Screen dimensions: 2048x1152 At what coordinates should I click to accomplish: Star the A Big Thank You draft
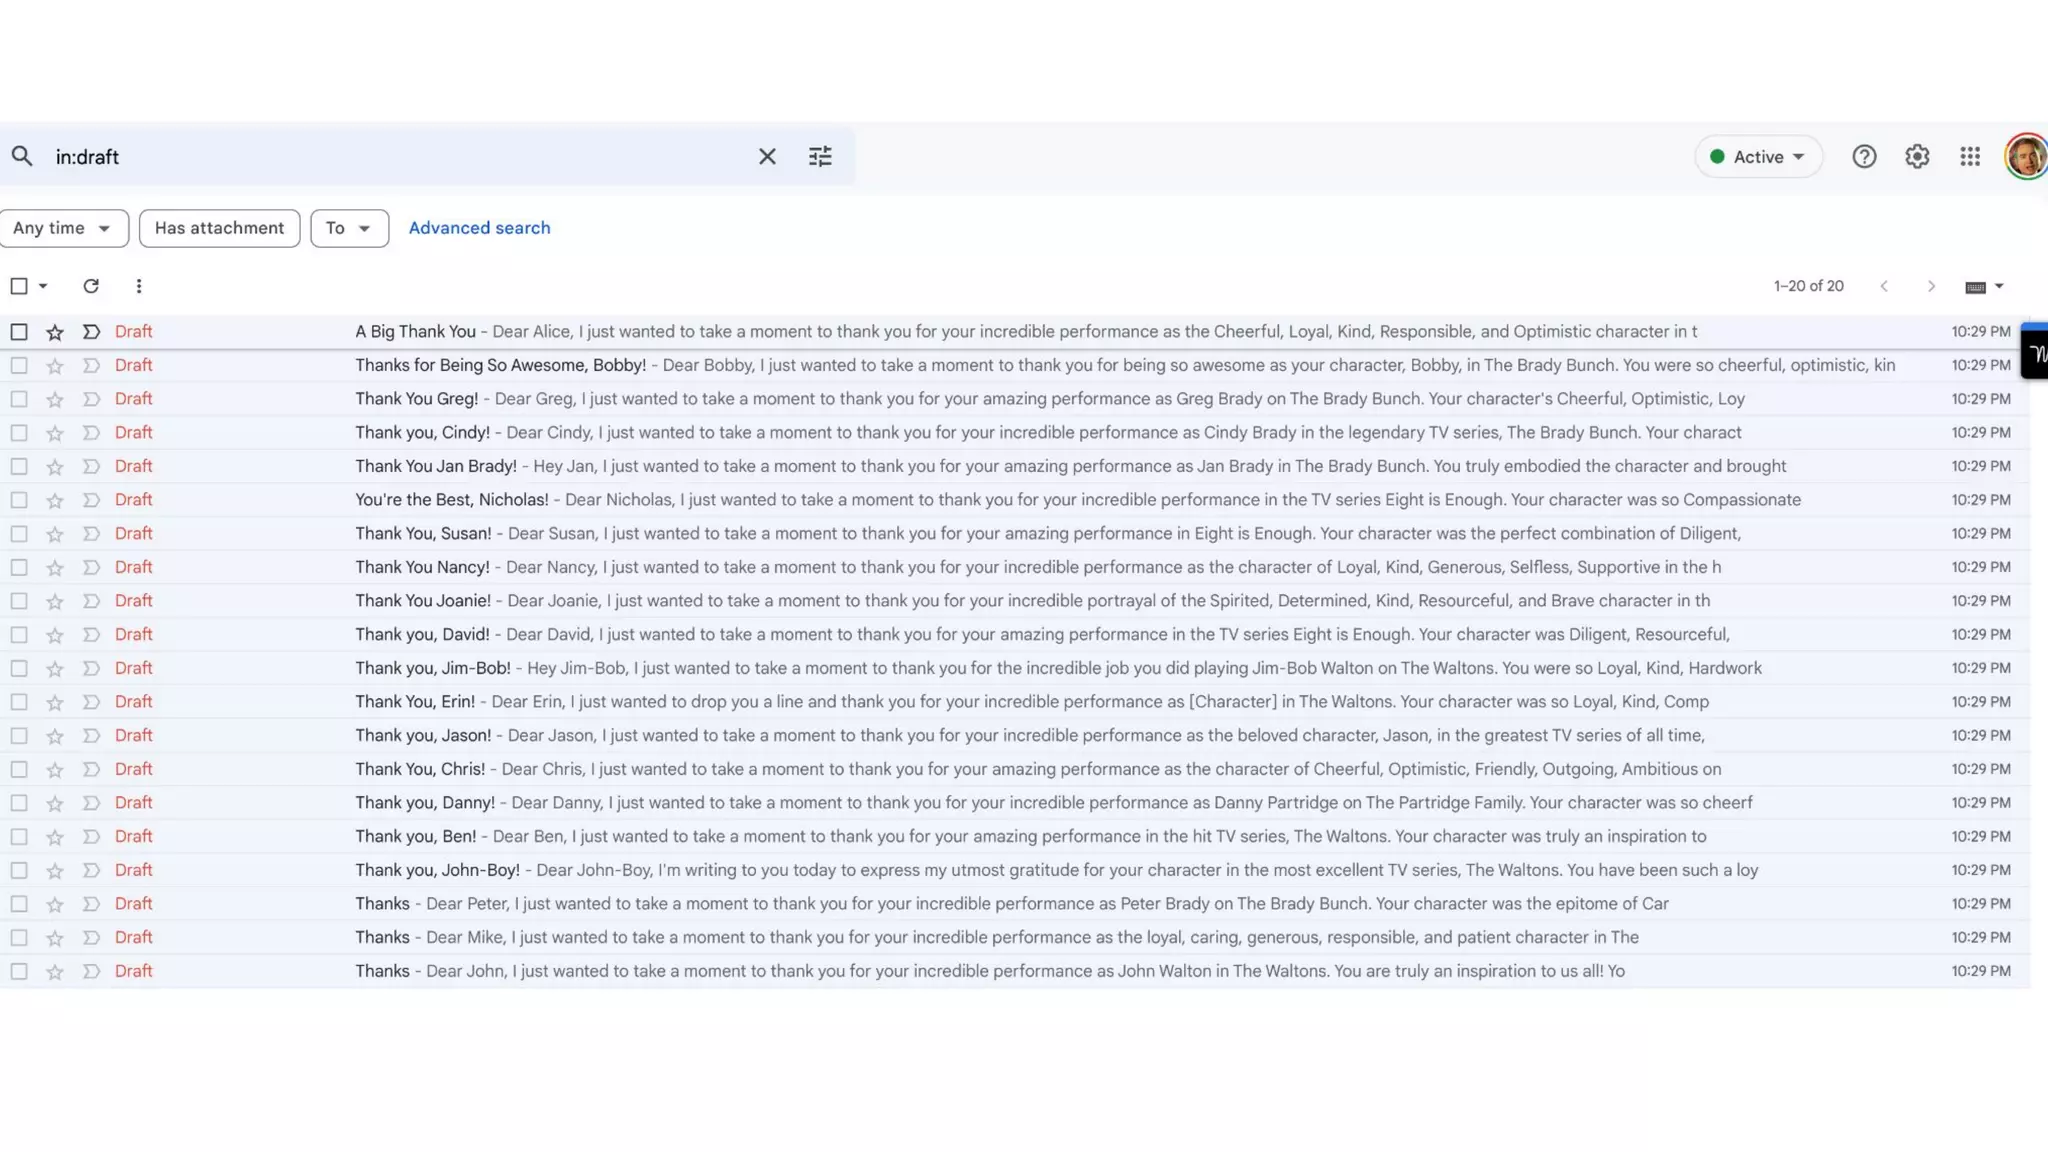[55, 332]
